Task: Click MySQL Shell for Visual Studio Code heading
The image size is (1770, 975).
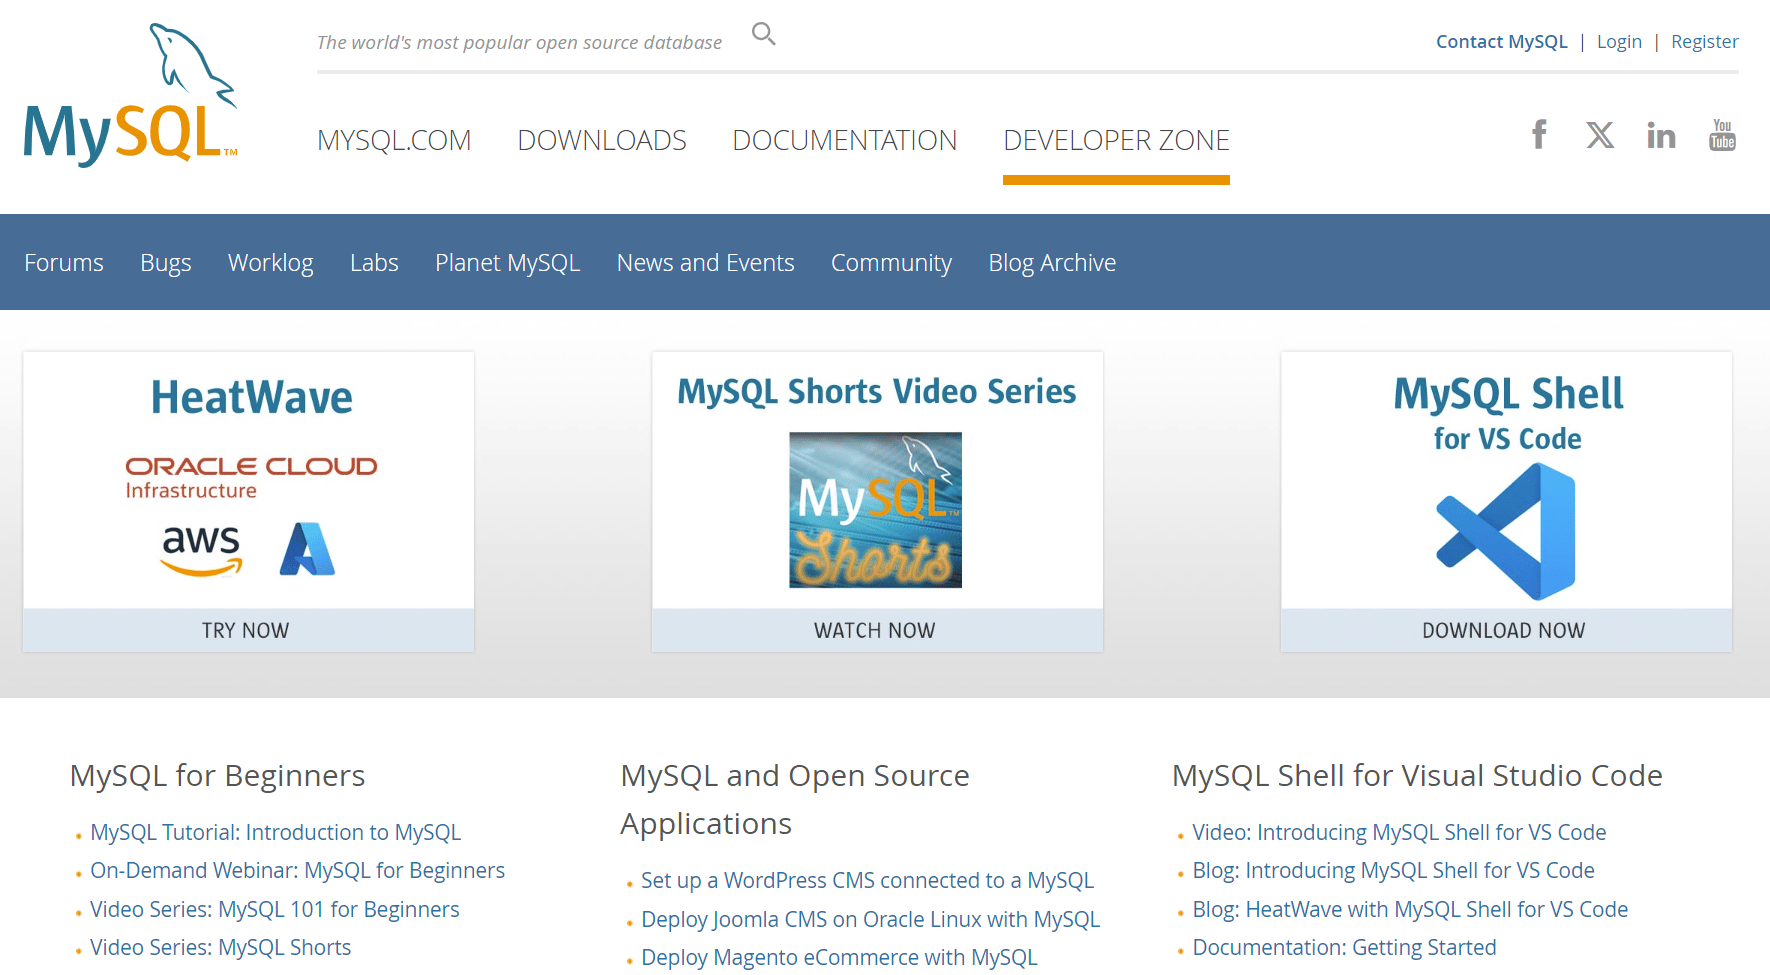Action: (1417, 775)
